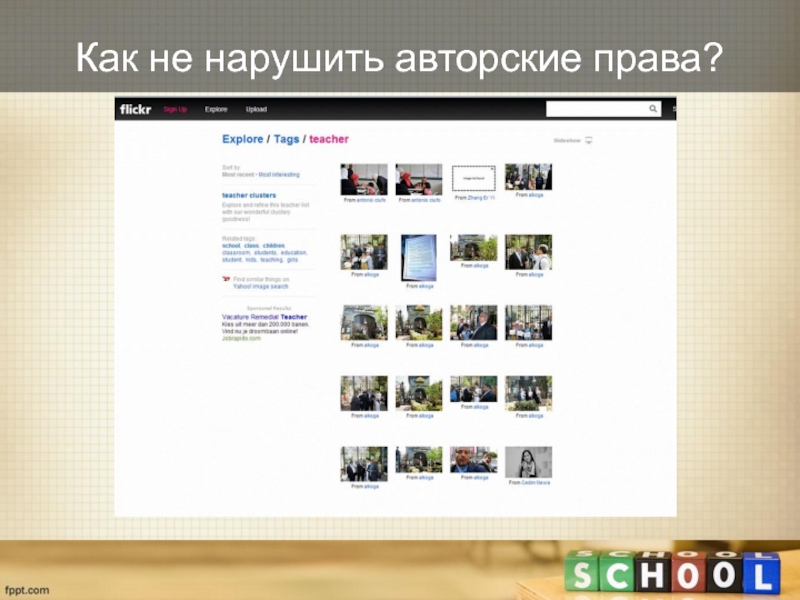
Task: Start the Slideshow via its screen icon
Action: (589, 140)
